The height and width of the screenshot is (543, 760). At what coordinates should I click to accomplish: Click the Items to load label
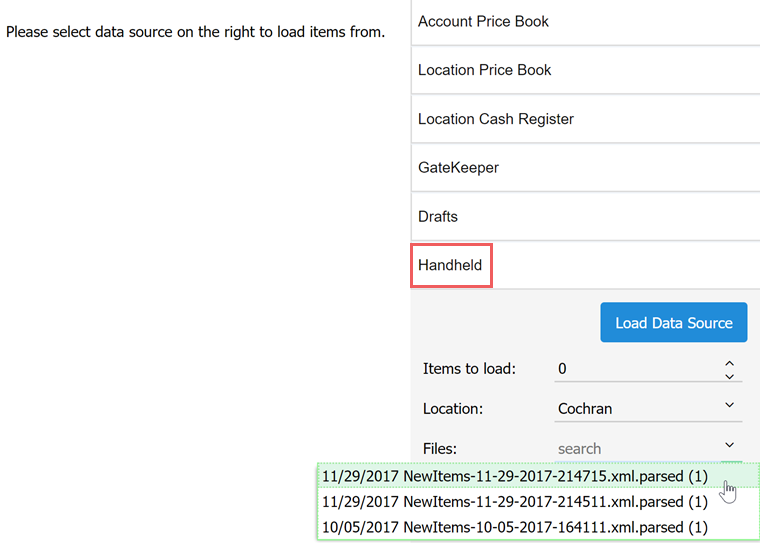(469, 369)
